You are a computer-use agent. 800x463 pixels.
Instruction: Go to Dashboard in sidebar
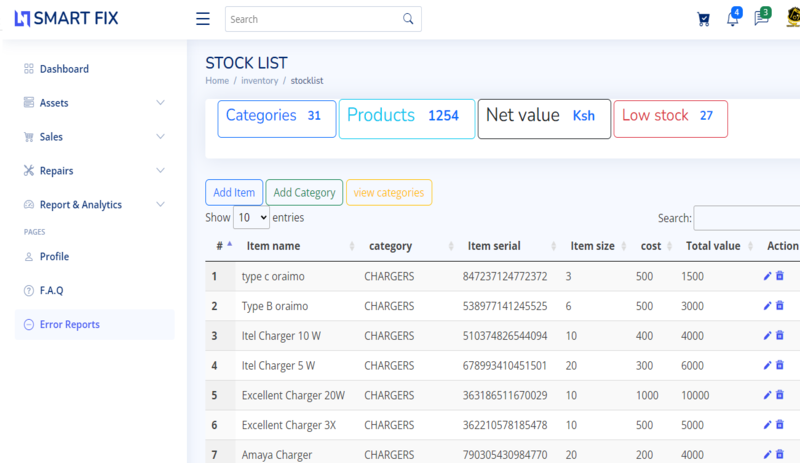[64, 69]
